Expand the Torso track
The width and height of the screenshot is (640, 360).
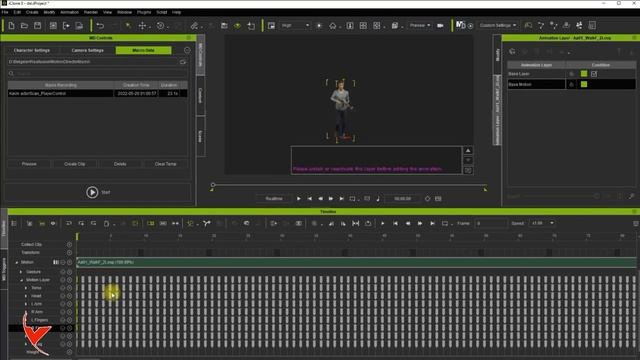coord(26,288)
